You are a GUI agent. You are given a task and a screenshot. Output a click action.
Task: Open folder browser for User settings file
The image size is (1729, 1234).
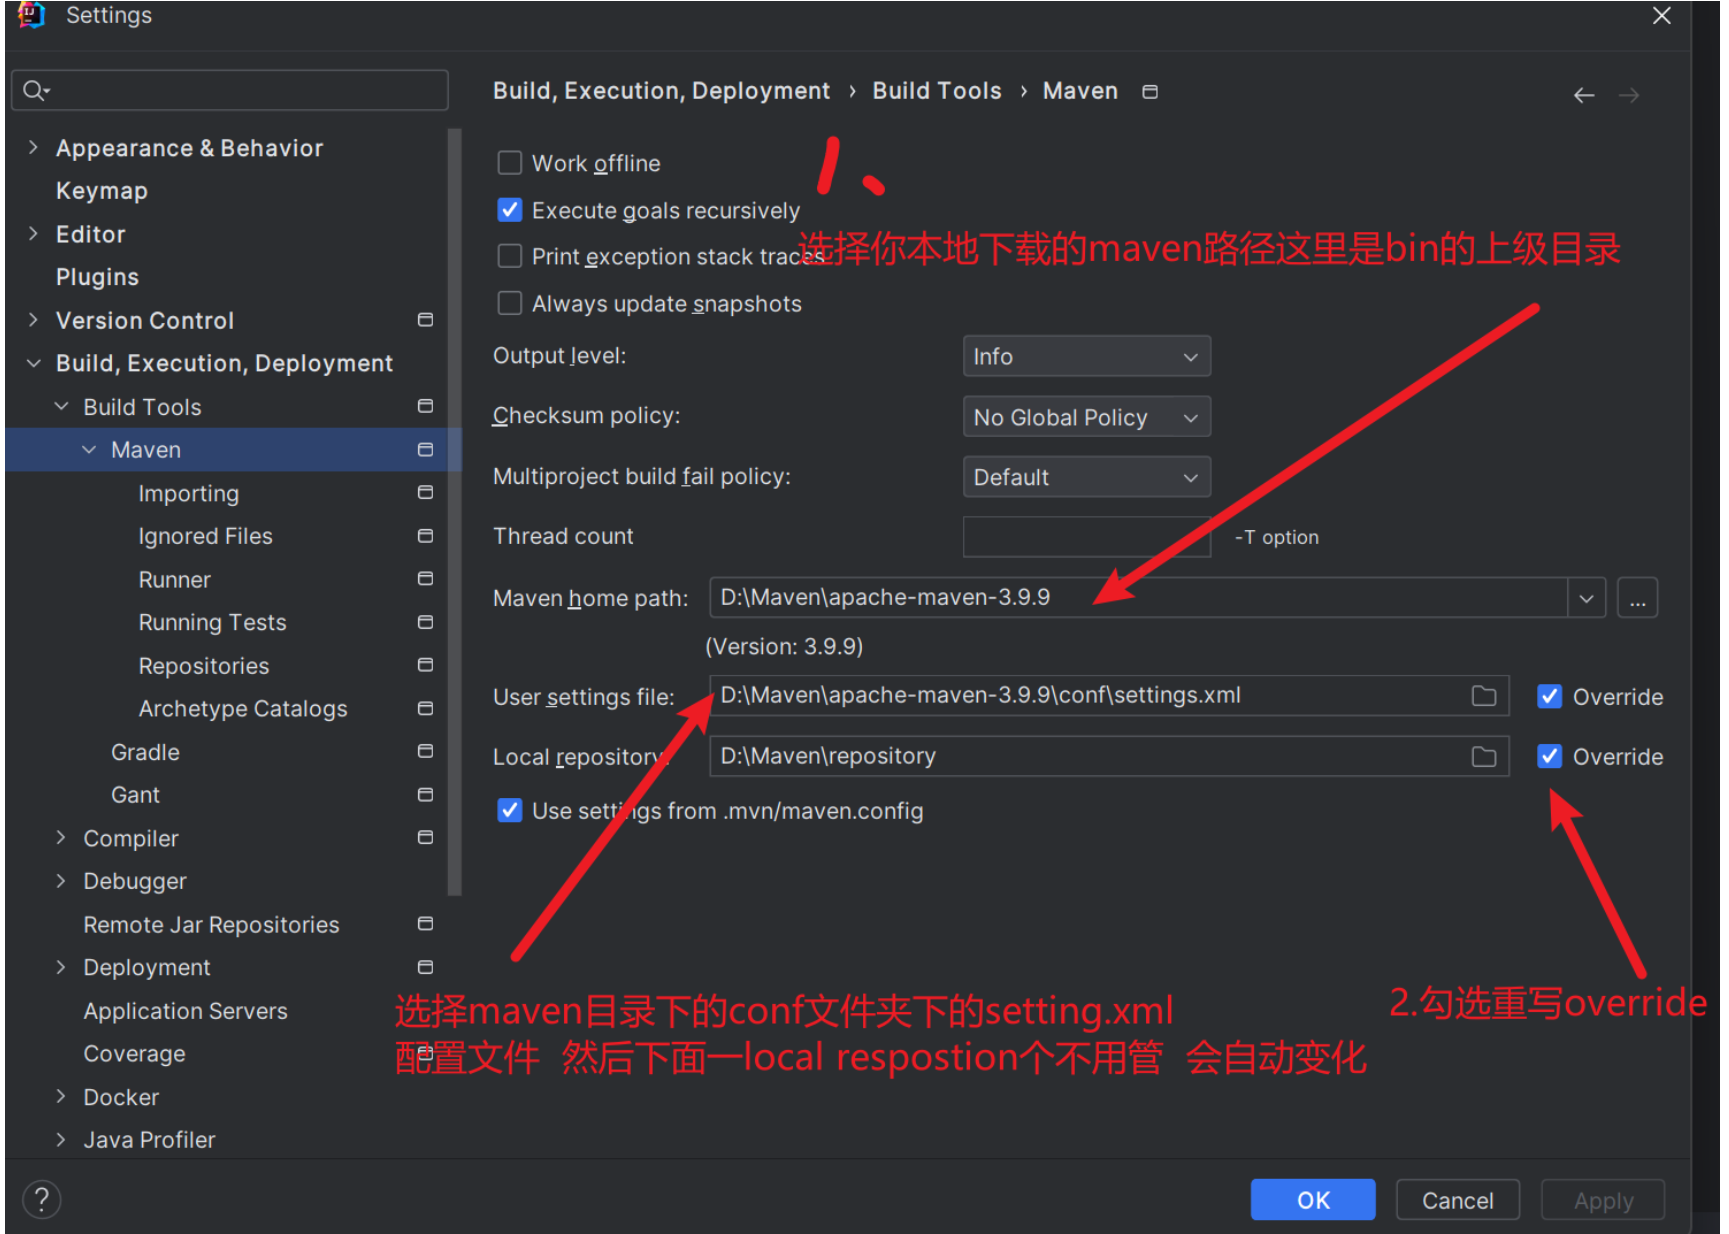pos(1484,696)
